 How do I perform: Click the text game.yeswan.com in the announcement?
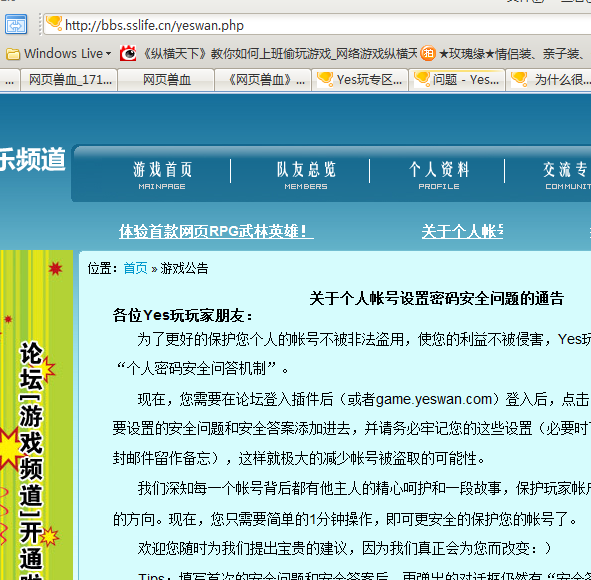(434, 399)
